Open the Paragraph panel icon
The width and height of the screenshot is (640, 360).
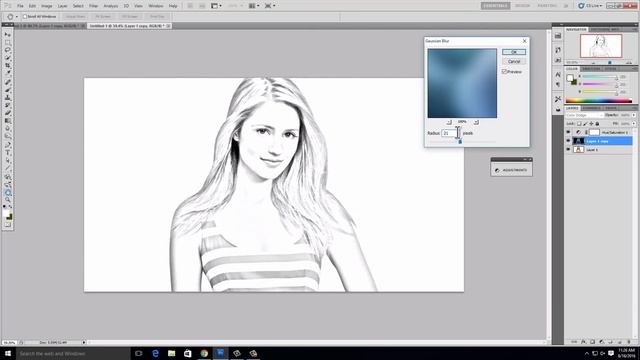click(x=558, y=84)
